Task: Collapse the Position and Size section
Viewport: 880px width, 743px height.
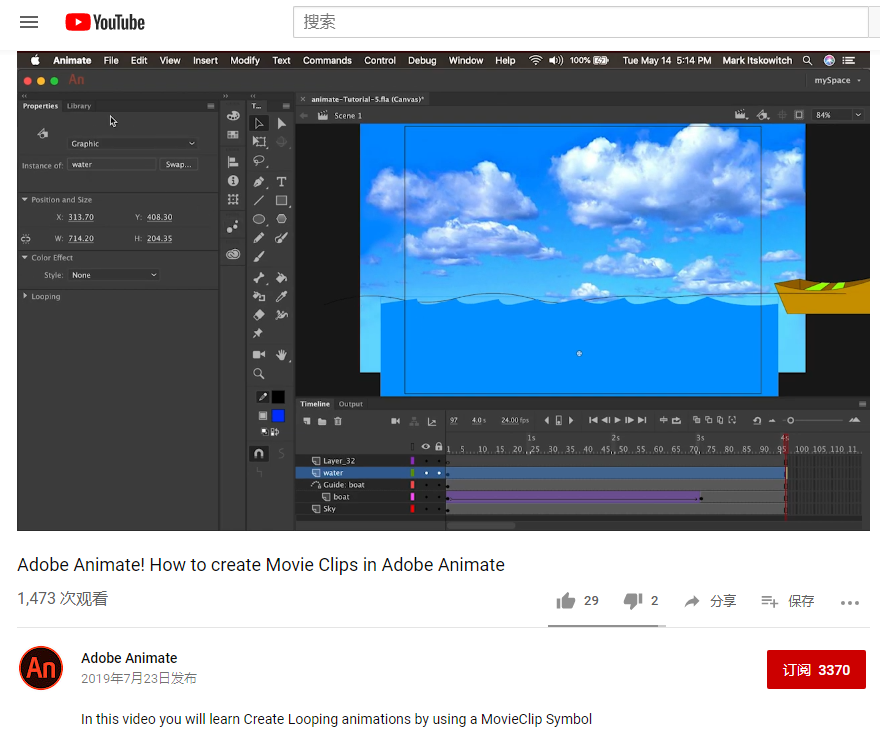Action: tap(25, 199)
